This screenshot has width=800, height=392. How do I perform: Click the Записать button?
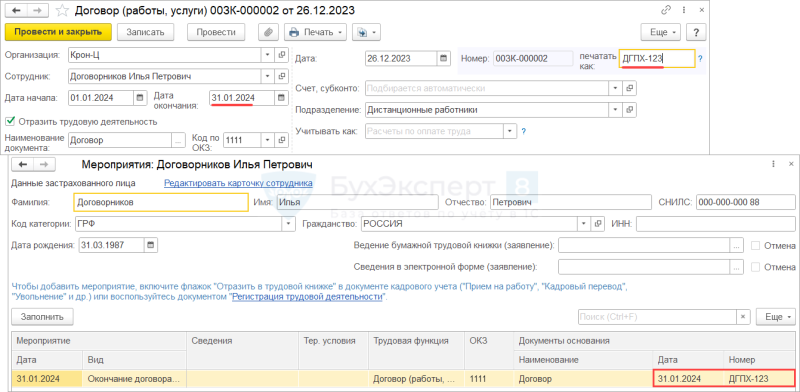pyautogui.click(x=146, y=32)
